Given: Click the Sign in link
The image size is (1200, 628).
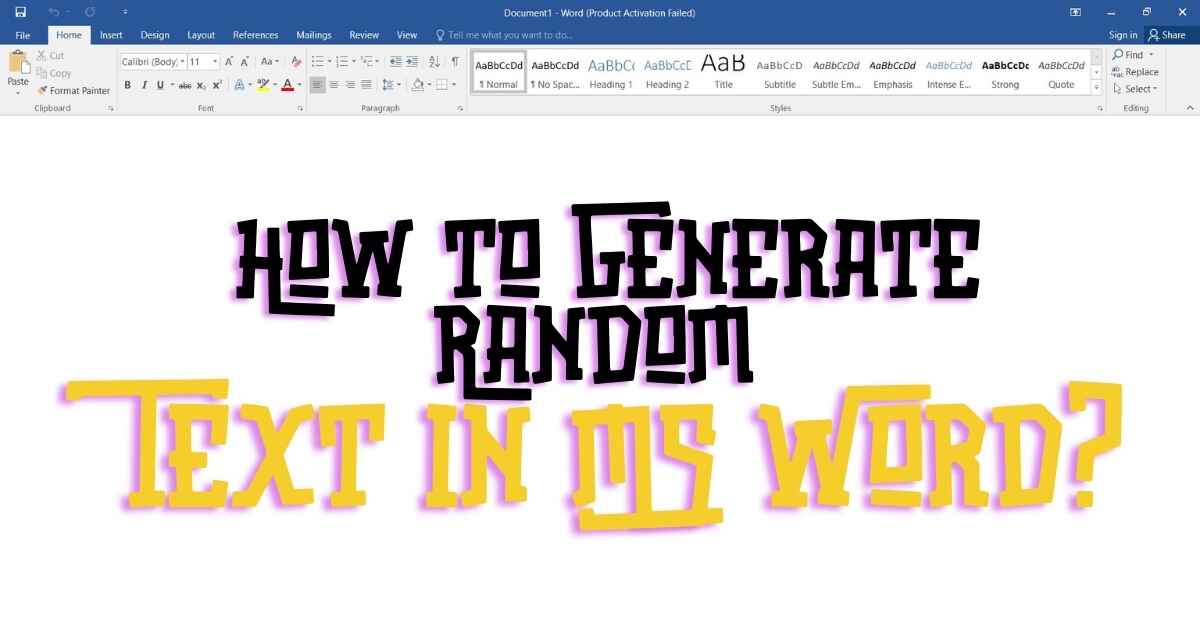Looking at the screenshot, I should coord(1123,35).
